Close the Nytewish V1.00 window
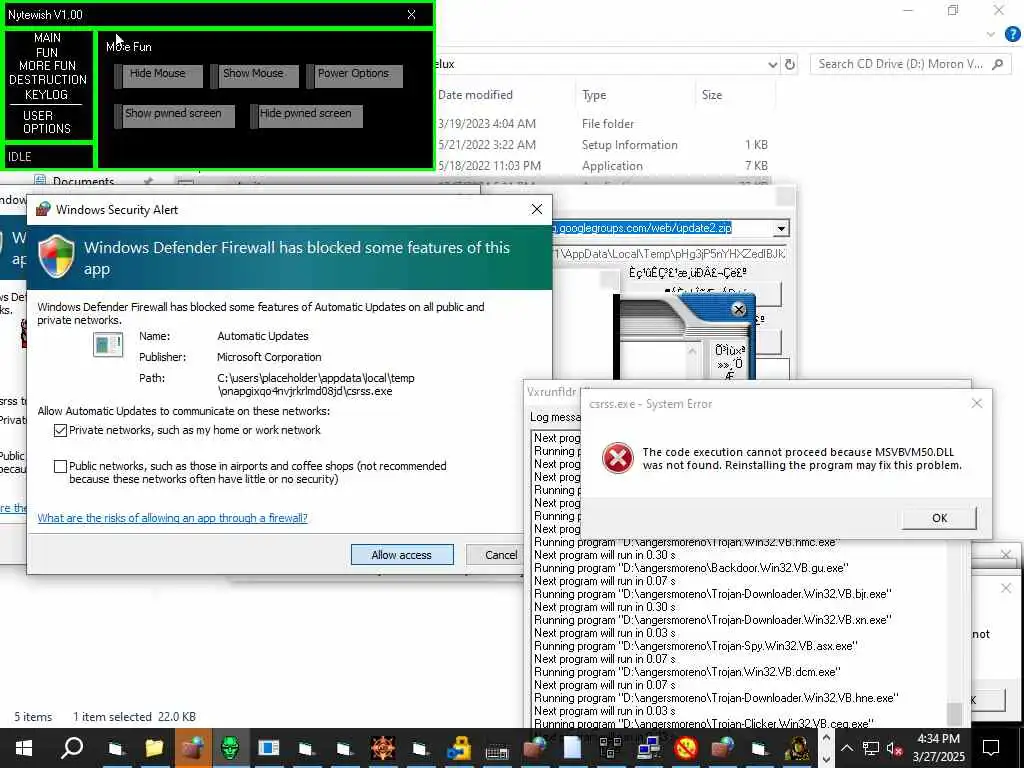Image resolution: width=1024 pixels, height=768 pixels. tap(411, 14)
